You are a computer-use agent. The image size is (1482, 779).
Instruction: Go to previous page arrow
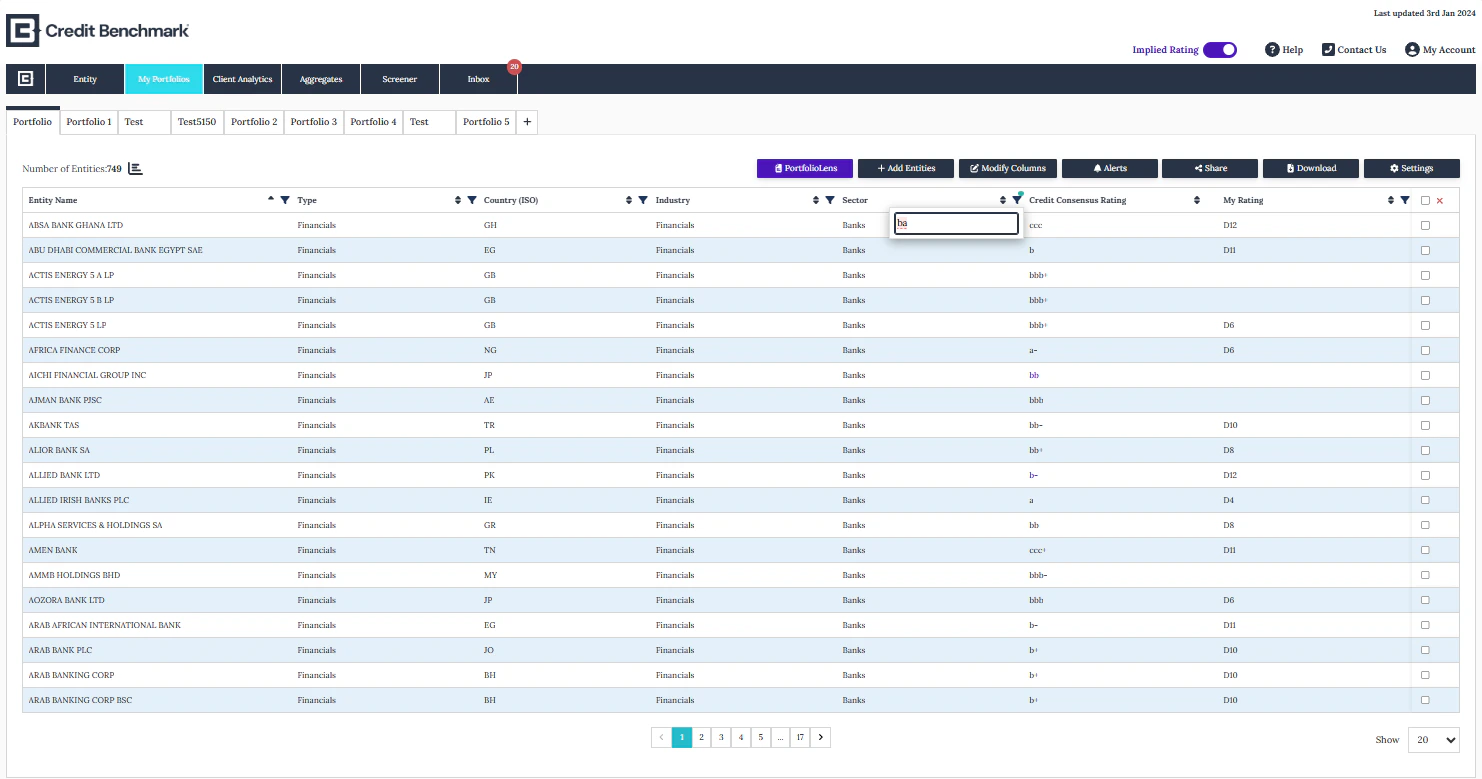(x=661, y=737)
